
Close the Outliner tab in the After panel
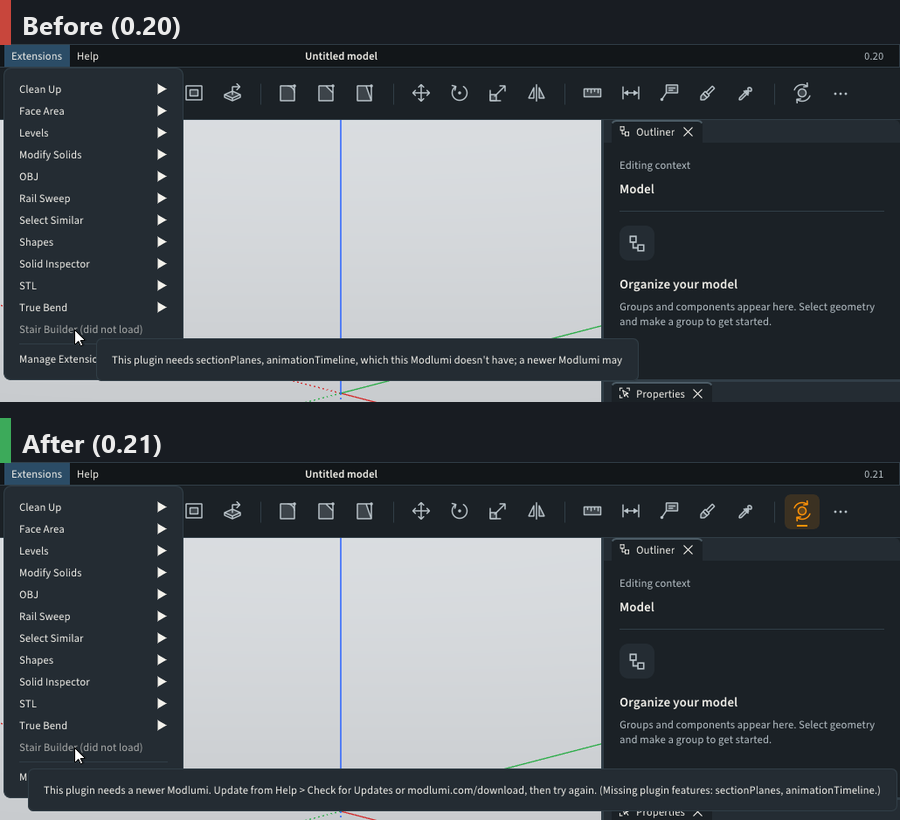pyautogui.click(x=688, y=550)
